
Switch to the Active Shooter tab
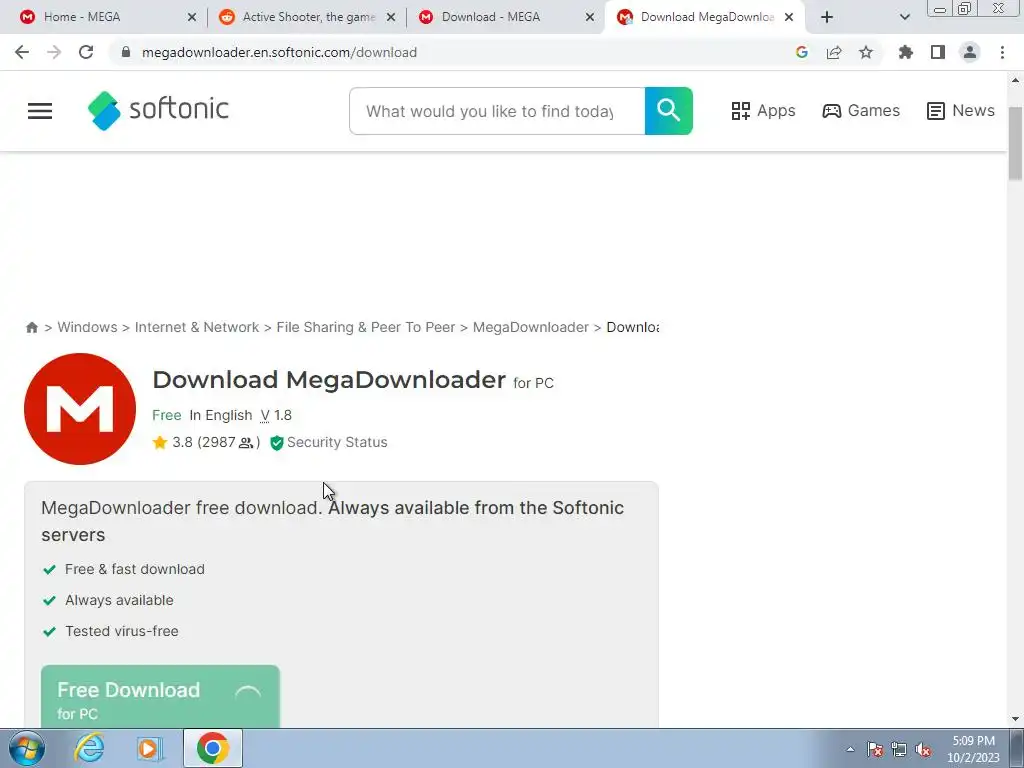(309, 17)
